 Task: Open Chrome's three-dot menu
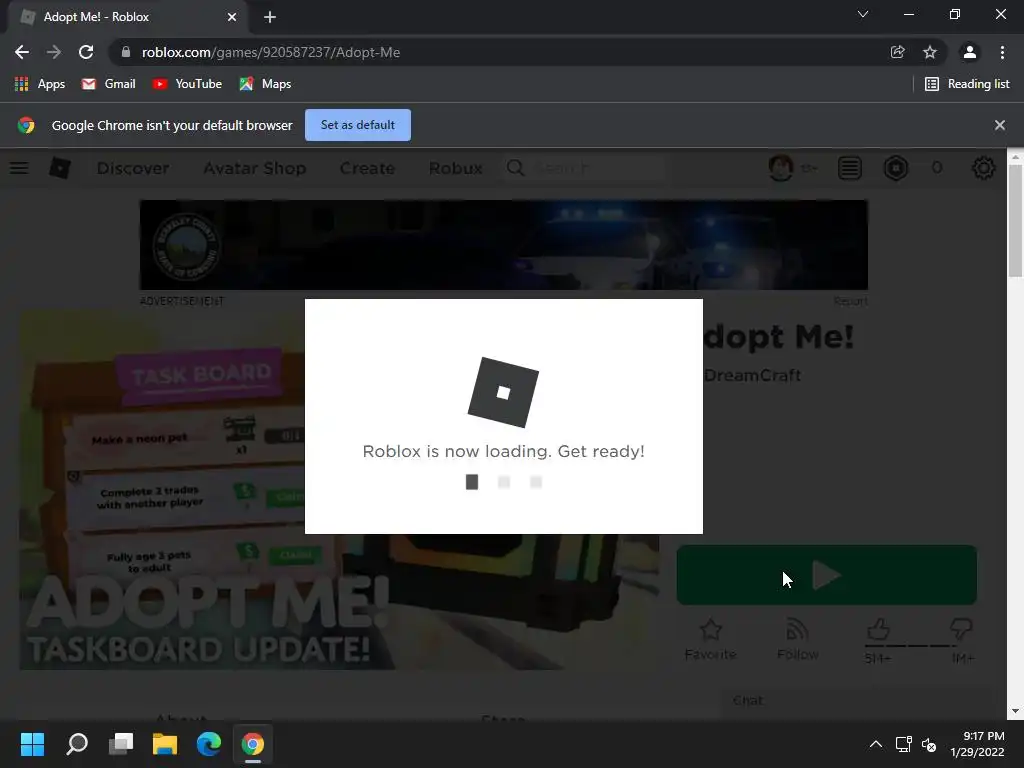tap(1002, 52)
